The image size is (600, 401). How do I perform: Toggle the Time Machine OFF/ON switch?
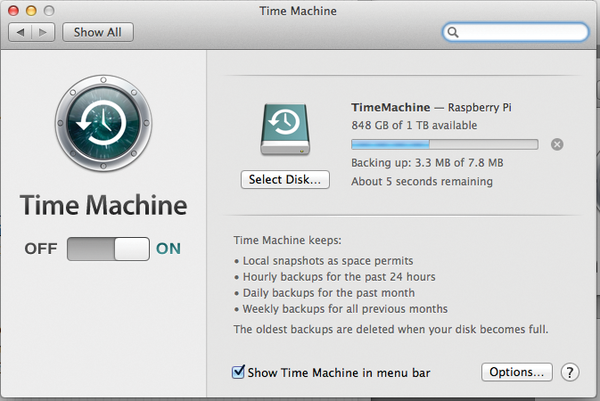point(108,249)
